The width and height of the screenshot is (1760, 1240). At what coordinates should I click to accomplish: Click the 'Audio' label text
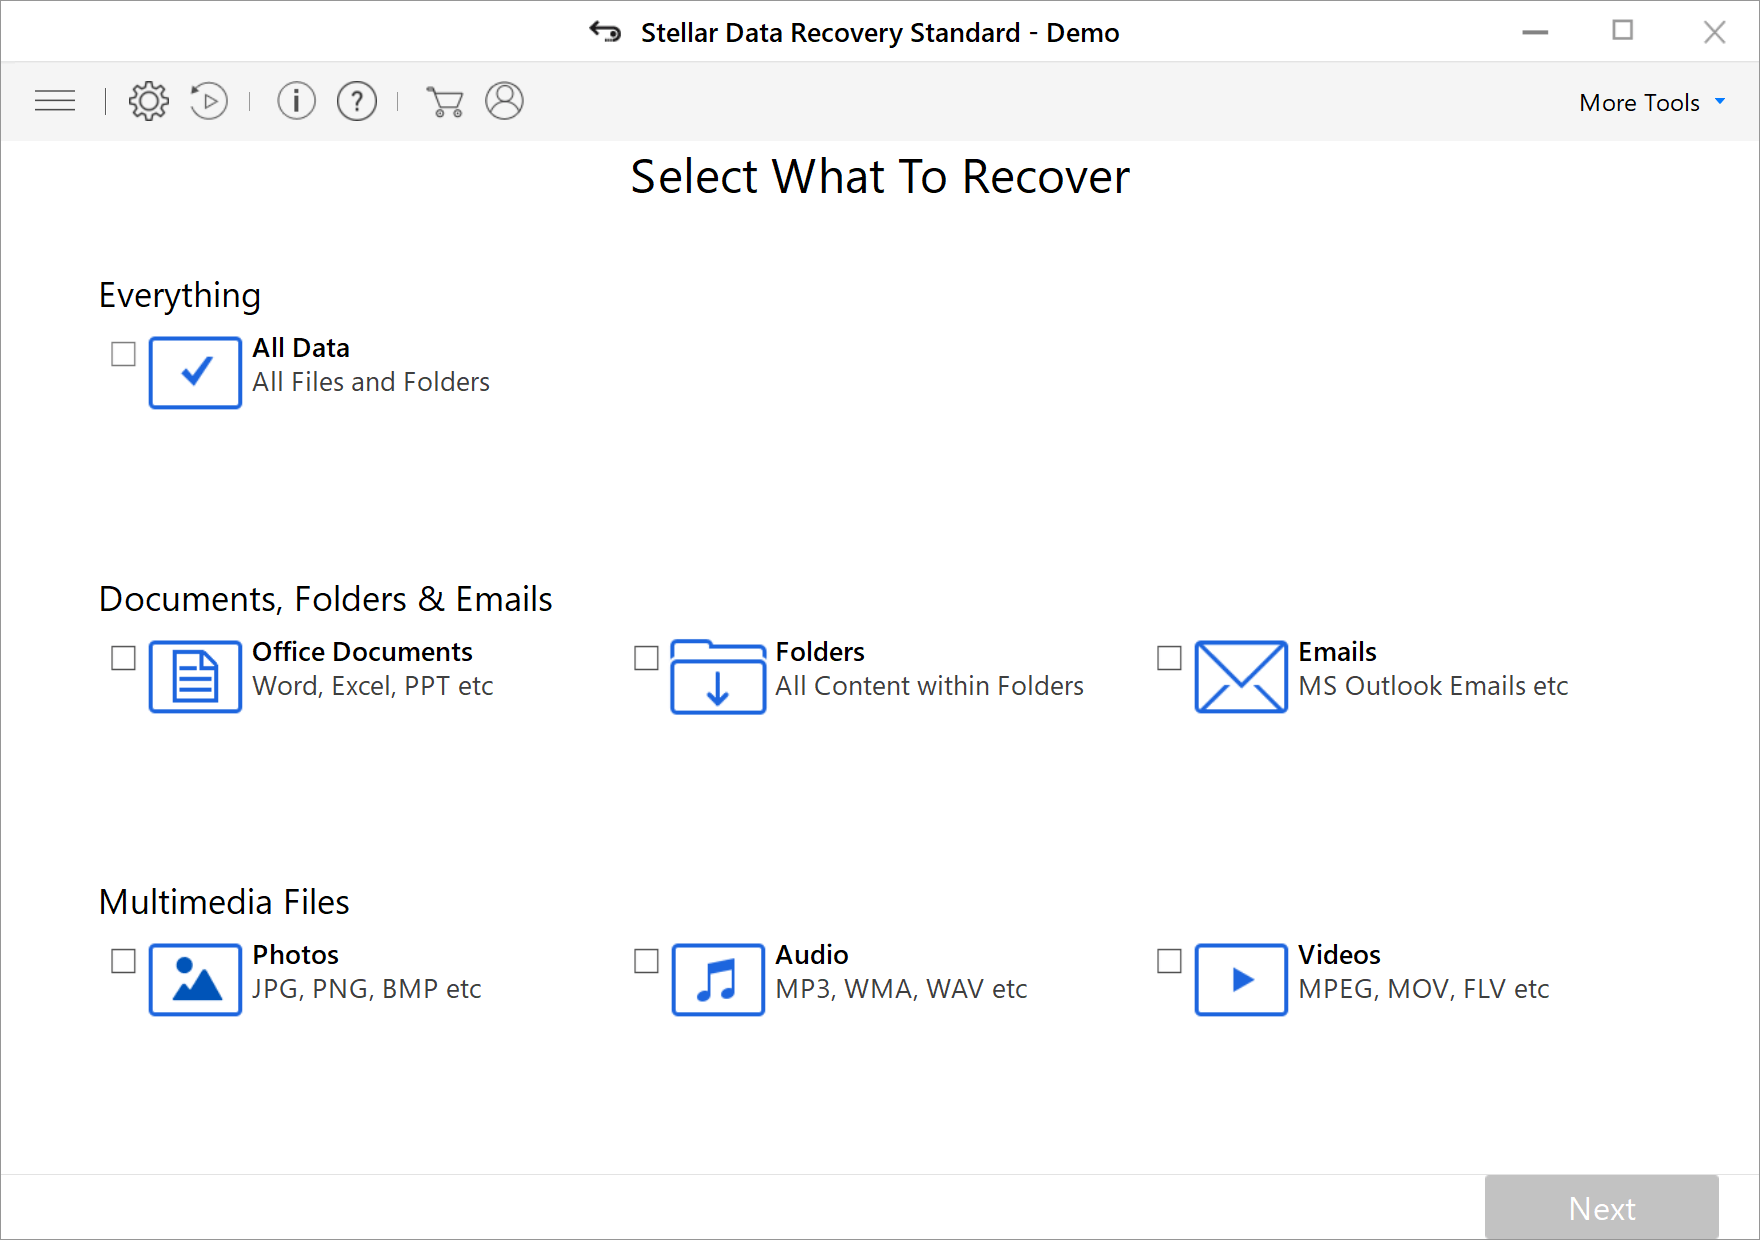(x=812, y=955)
